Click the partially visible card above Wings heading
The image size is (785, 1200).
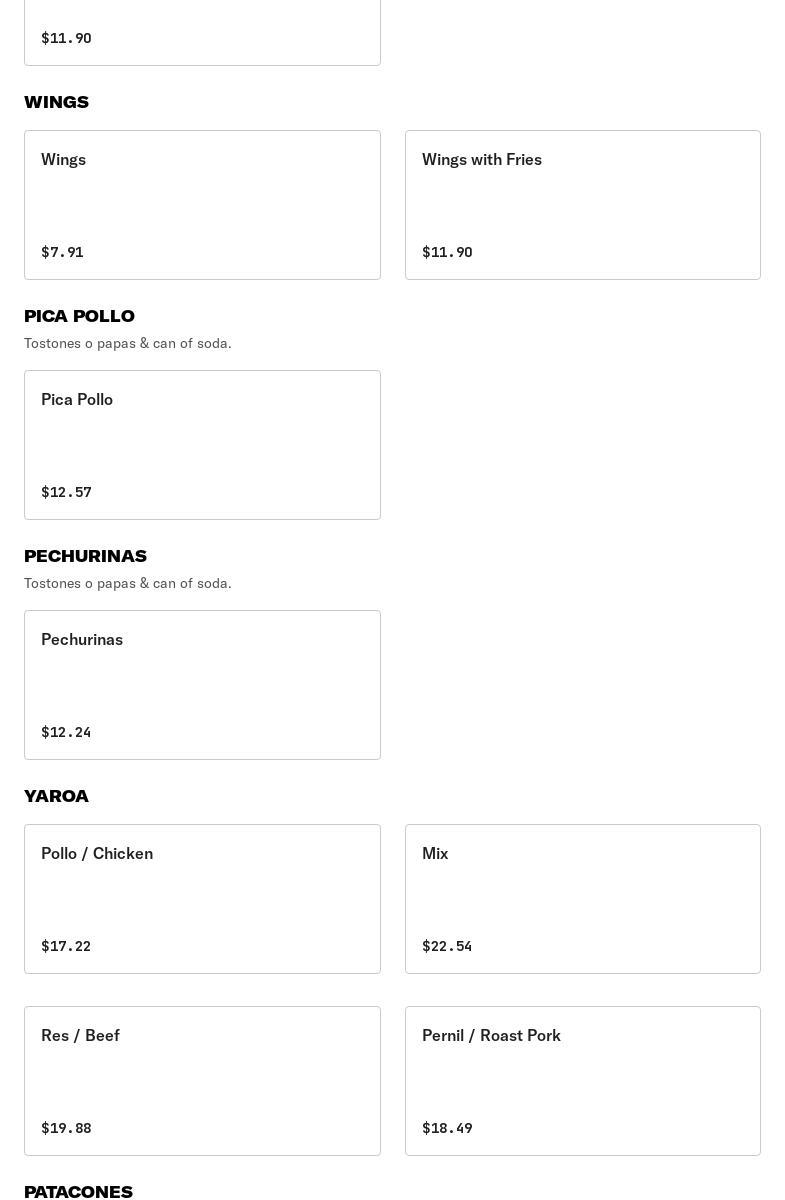(x=202, y=33)
